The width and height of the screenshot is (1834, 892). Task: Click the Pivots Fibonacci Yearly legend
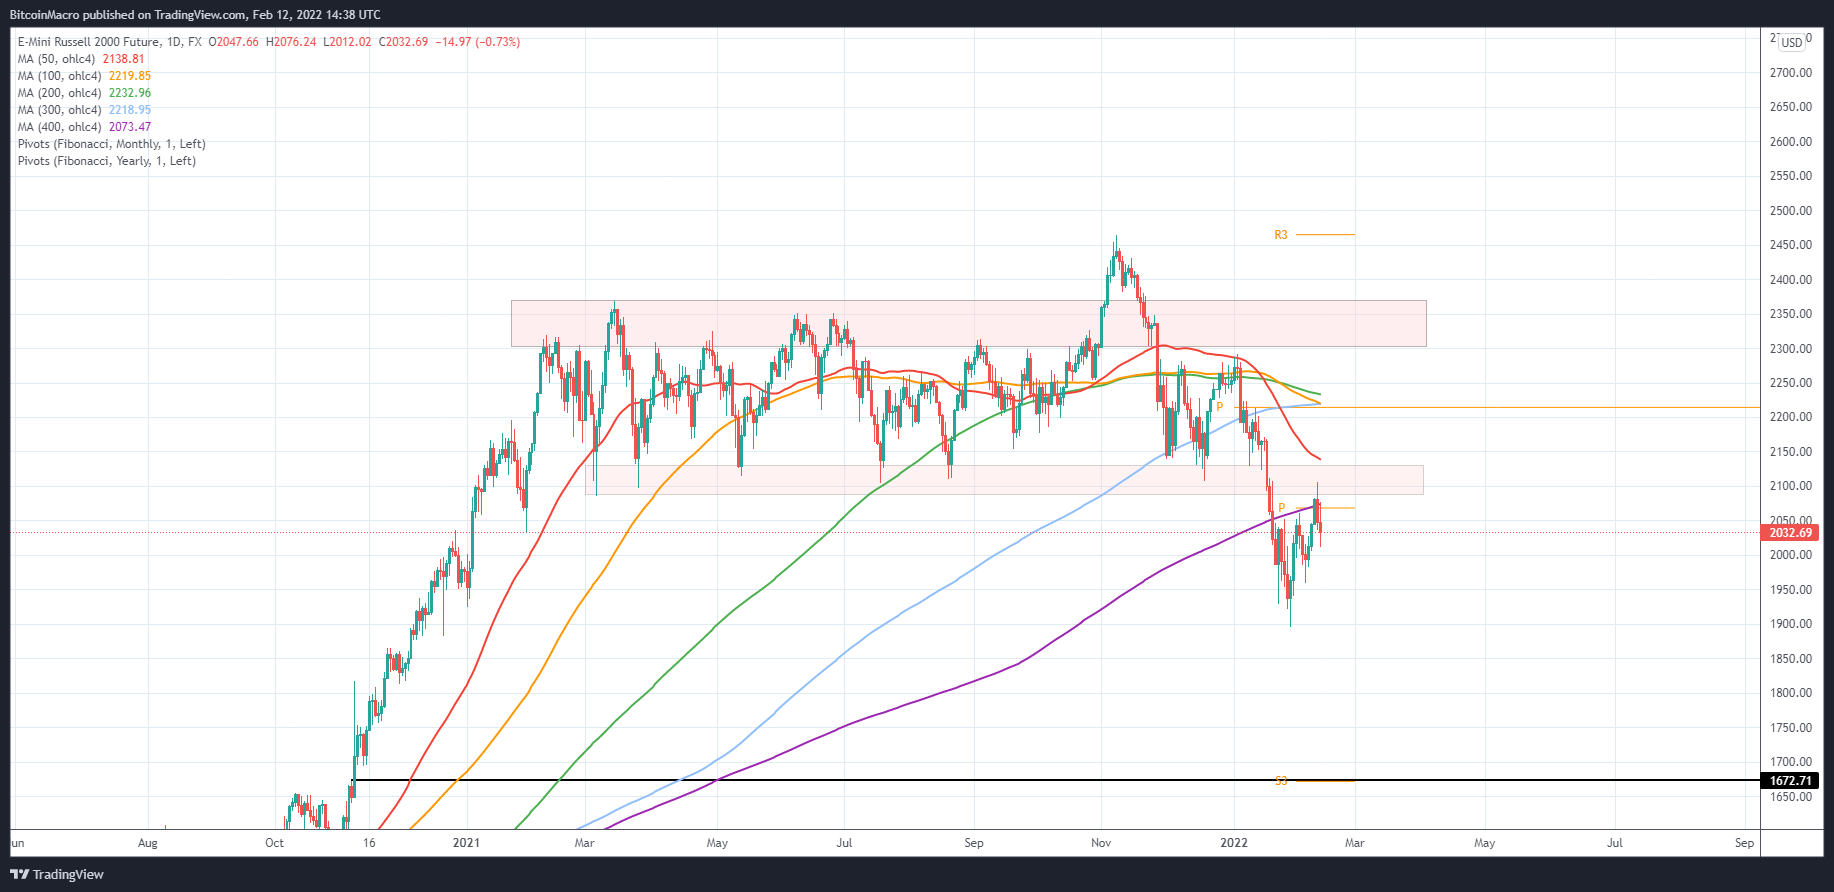click(x=107, y=161)
